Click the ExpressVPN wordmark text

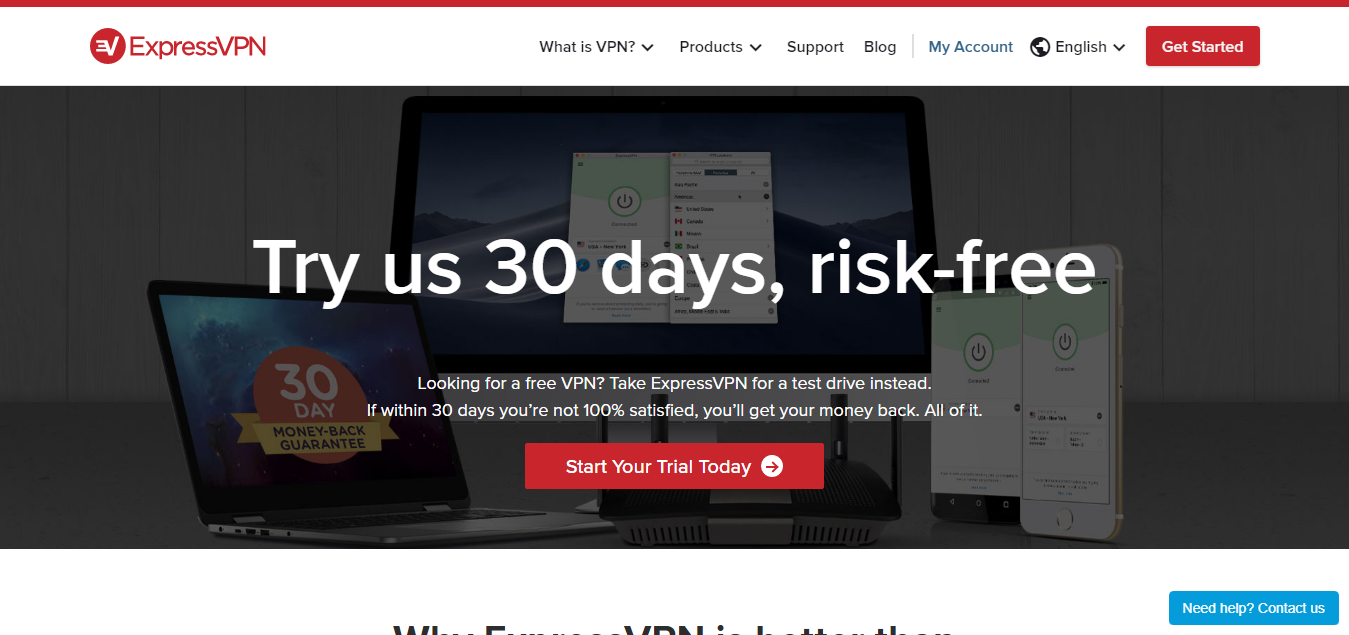point(198,46)
